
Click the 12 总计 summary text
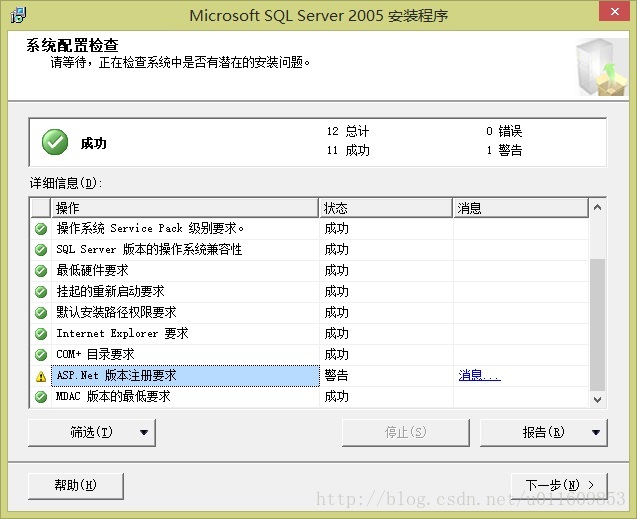point(348,131)
